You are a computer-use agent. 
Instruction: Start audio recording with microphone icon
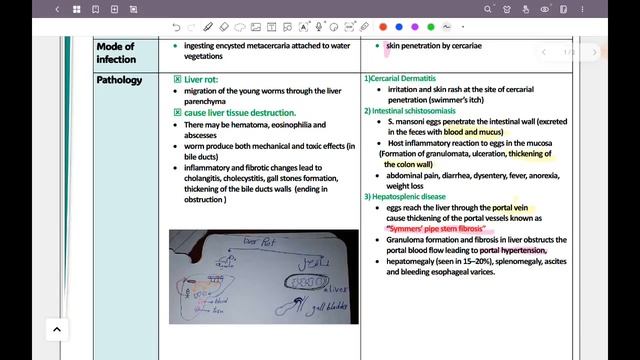coord(319,27)
